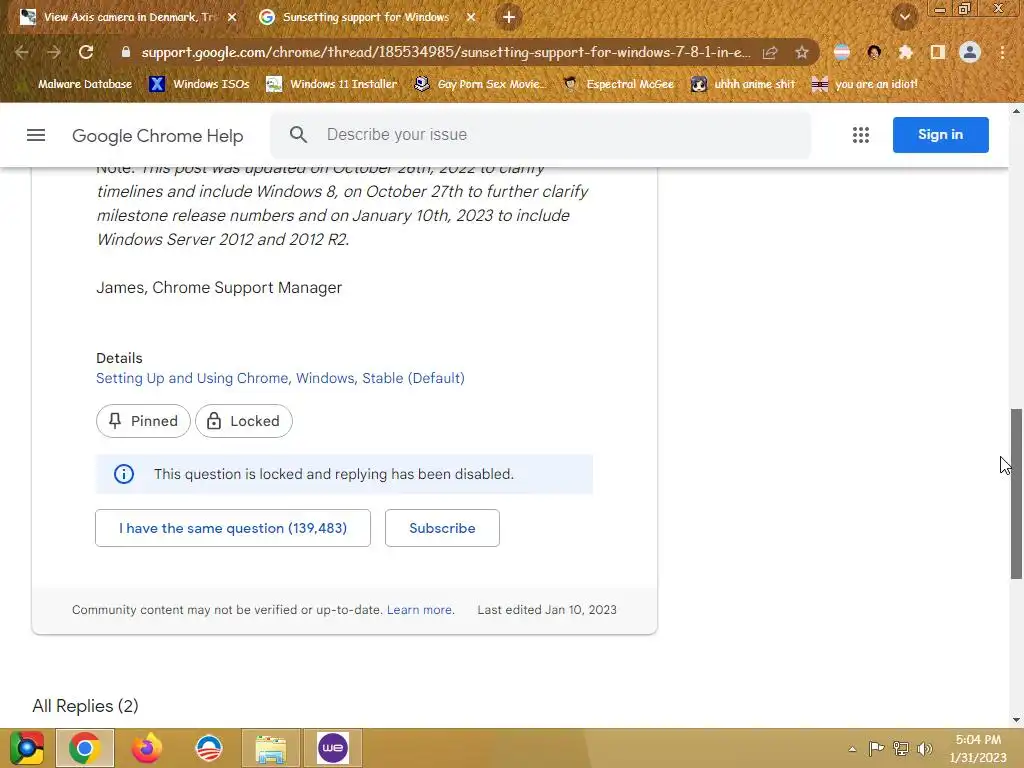Open the you are an idiot! bookmark

[865, 84]
